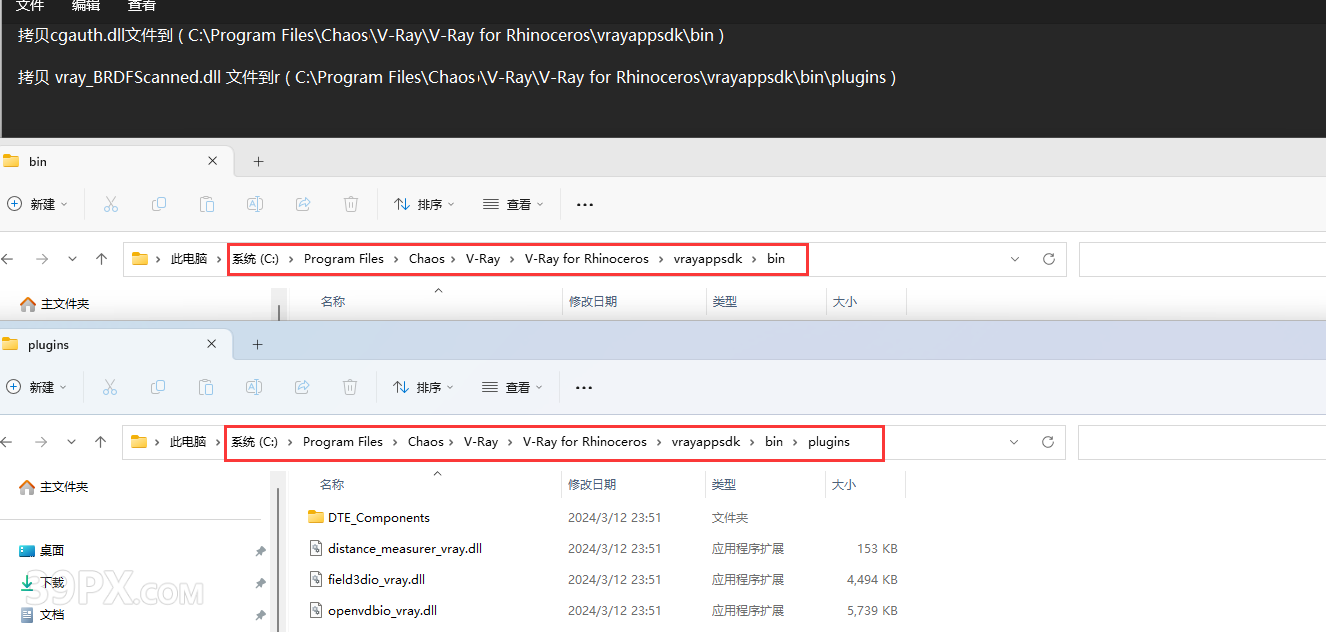Click the delete trash icon in the plugins window
This screenshot has height=632, width=1326.
(350, 387)
